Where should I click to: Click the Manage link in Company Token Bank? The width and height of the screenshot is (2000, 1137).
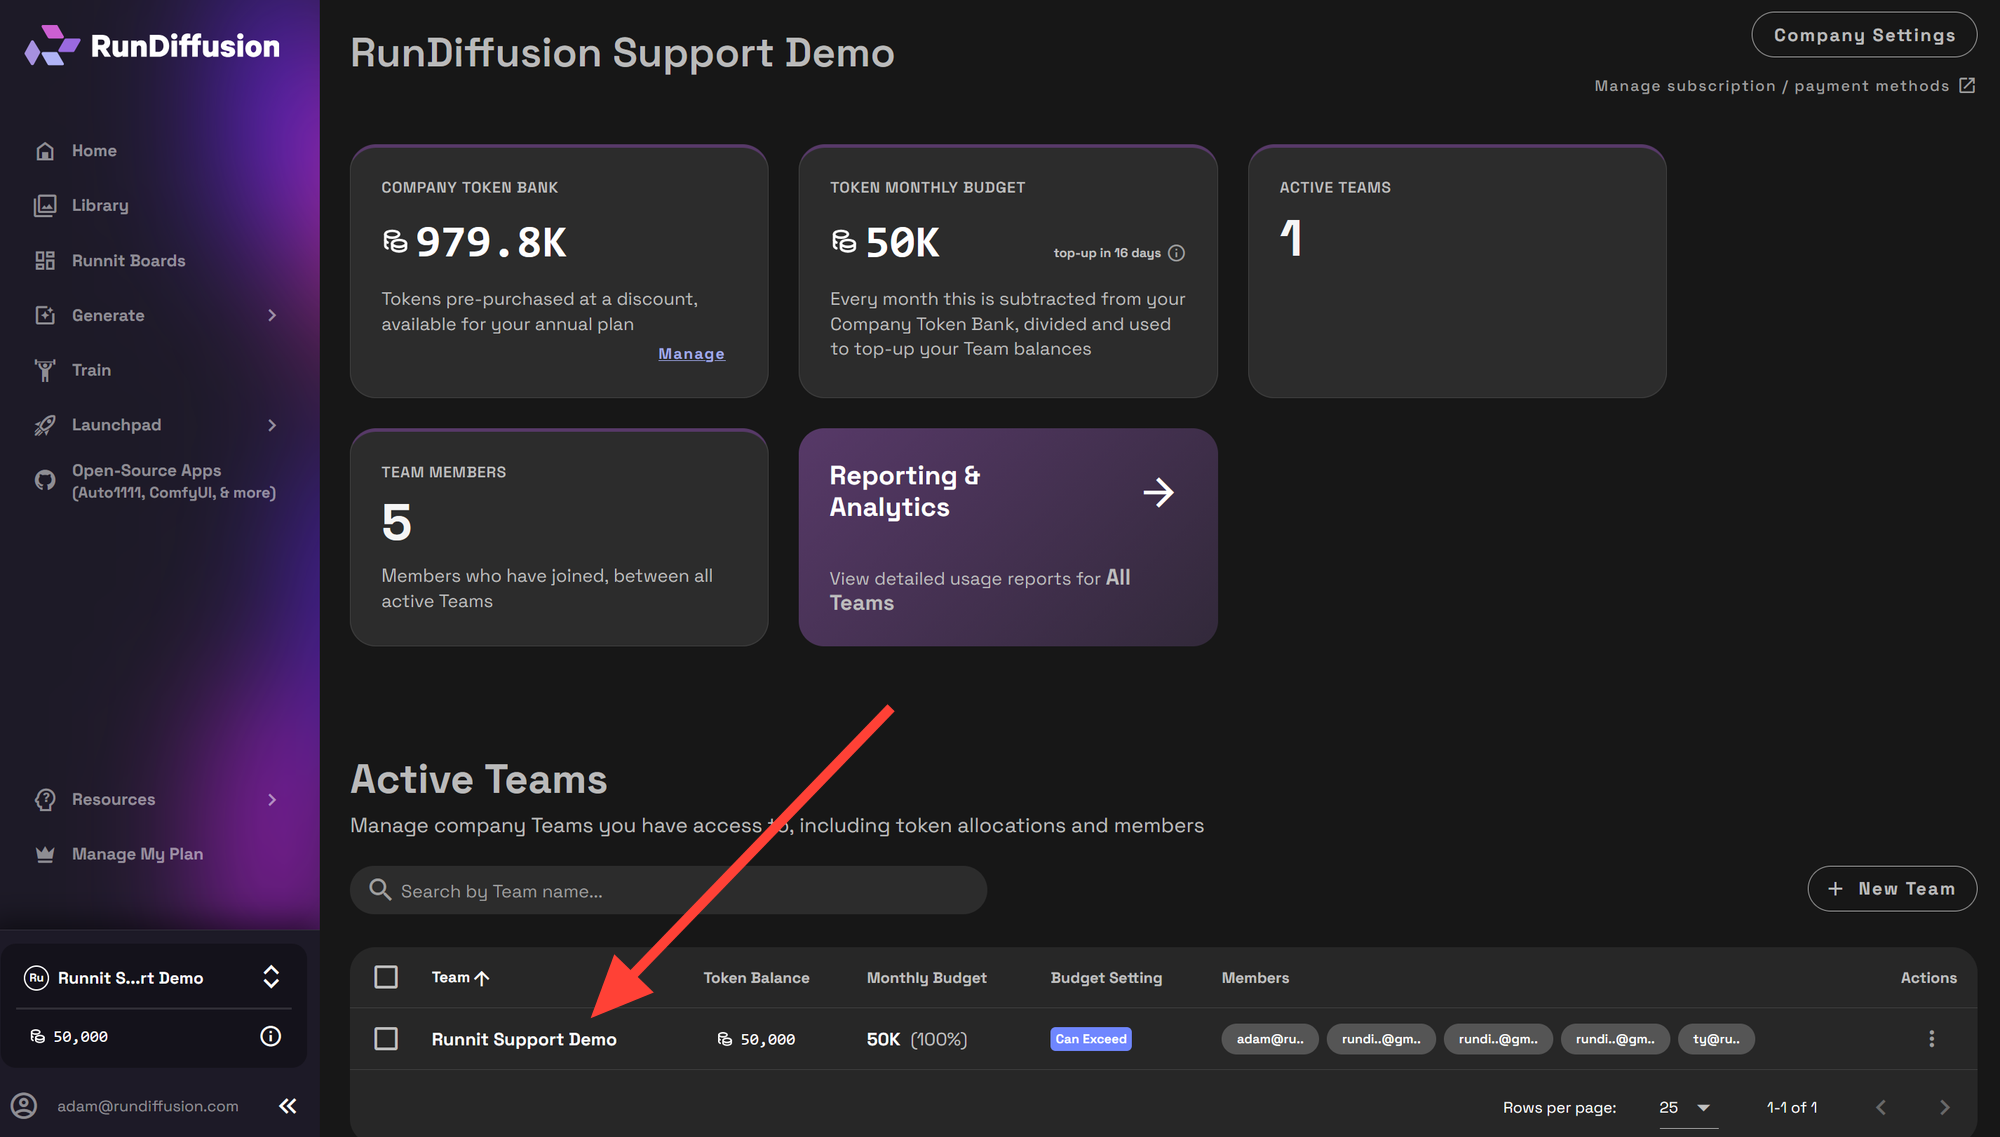point(691,353)
